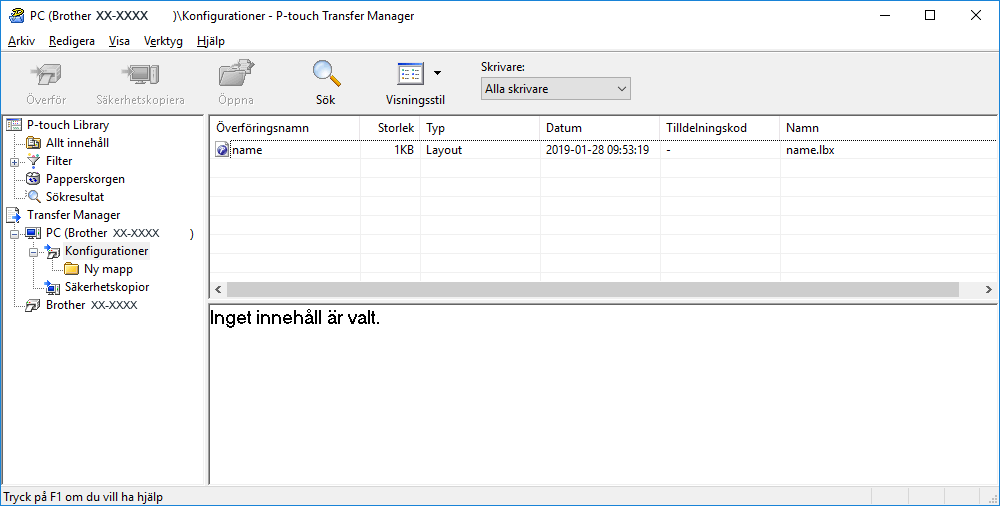Minimize the P-touch Transfer Manager window
1000x506 pixels.
tap(885, 15)
